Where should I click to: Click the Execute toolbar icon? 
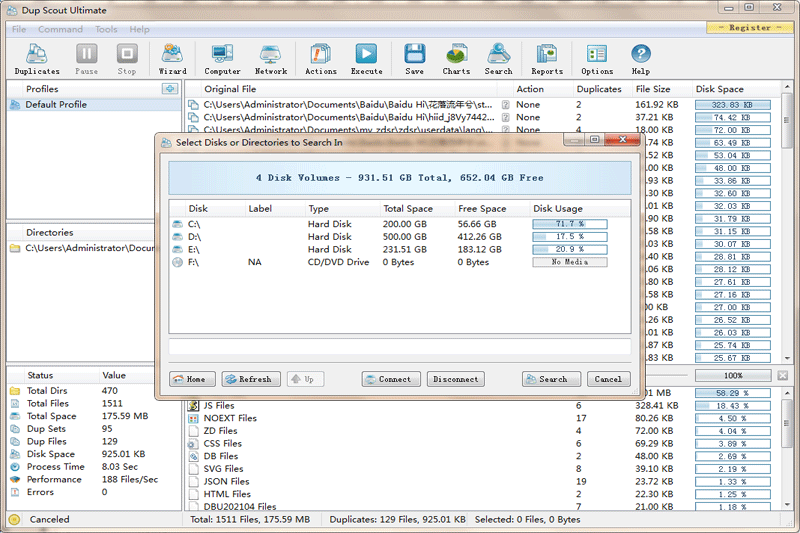366,59
